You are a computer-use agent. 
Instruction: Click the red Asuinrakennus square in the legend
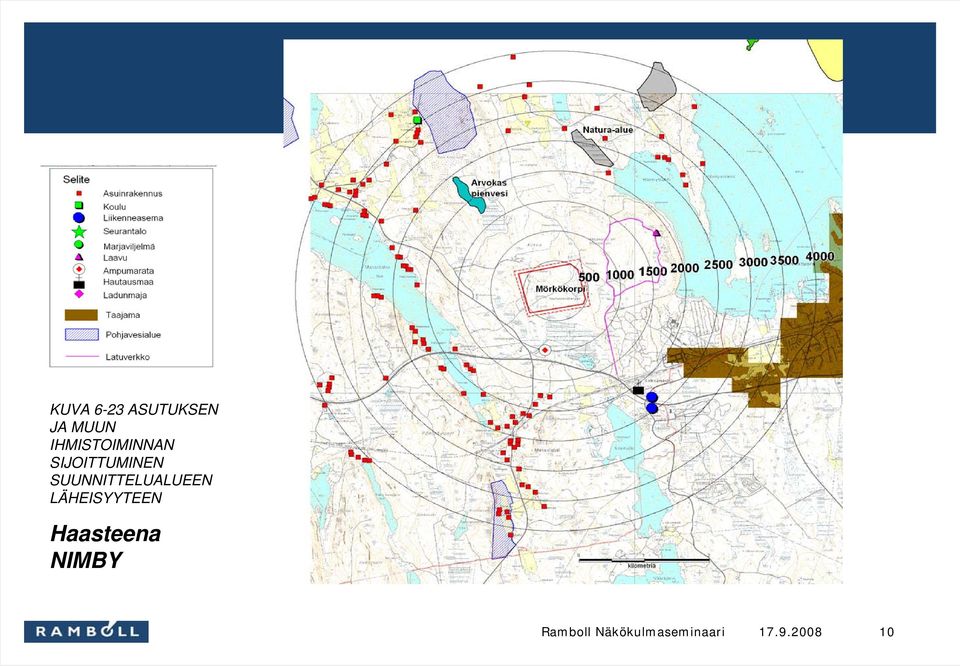coord(78,193)
